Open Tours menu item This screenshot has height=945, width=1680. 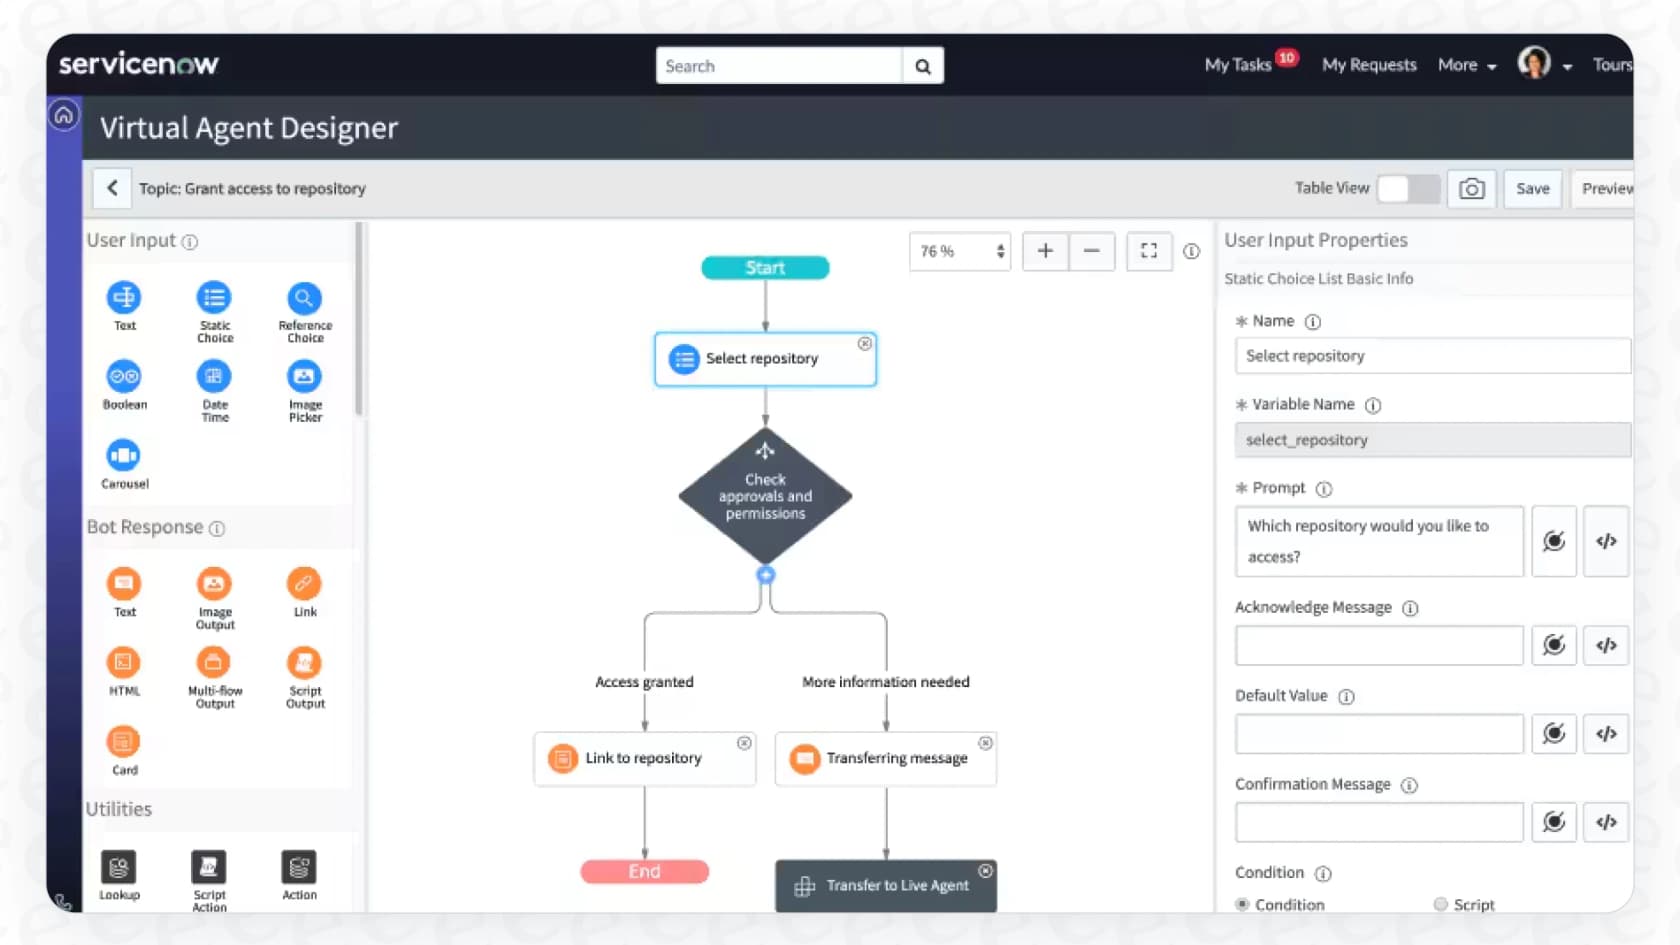(1612, 65)
